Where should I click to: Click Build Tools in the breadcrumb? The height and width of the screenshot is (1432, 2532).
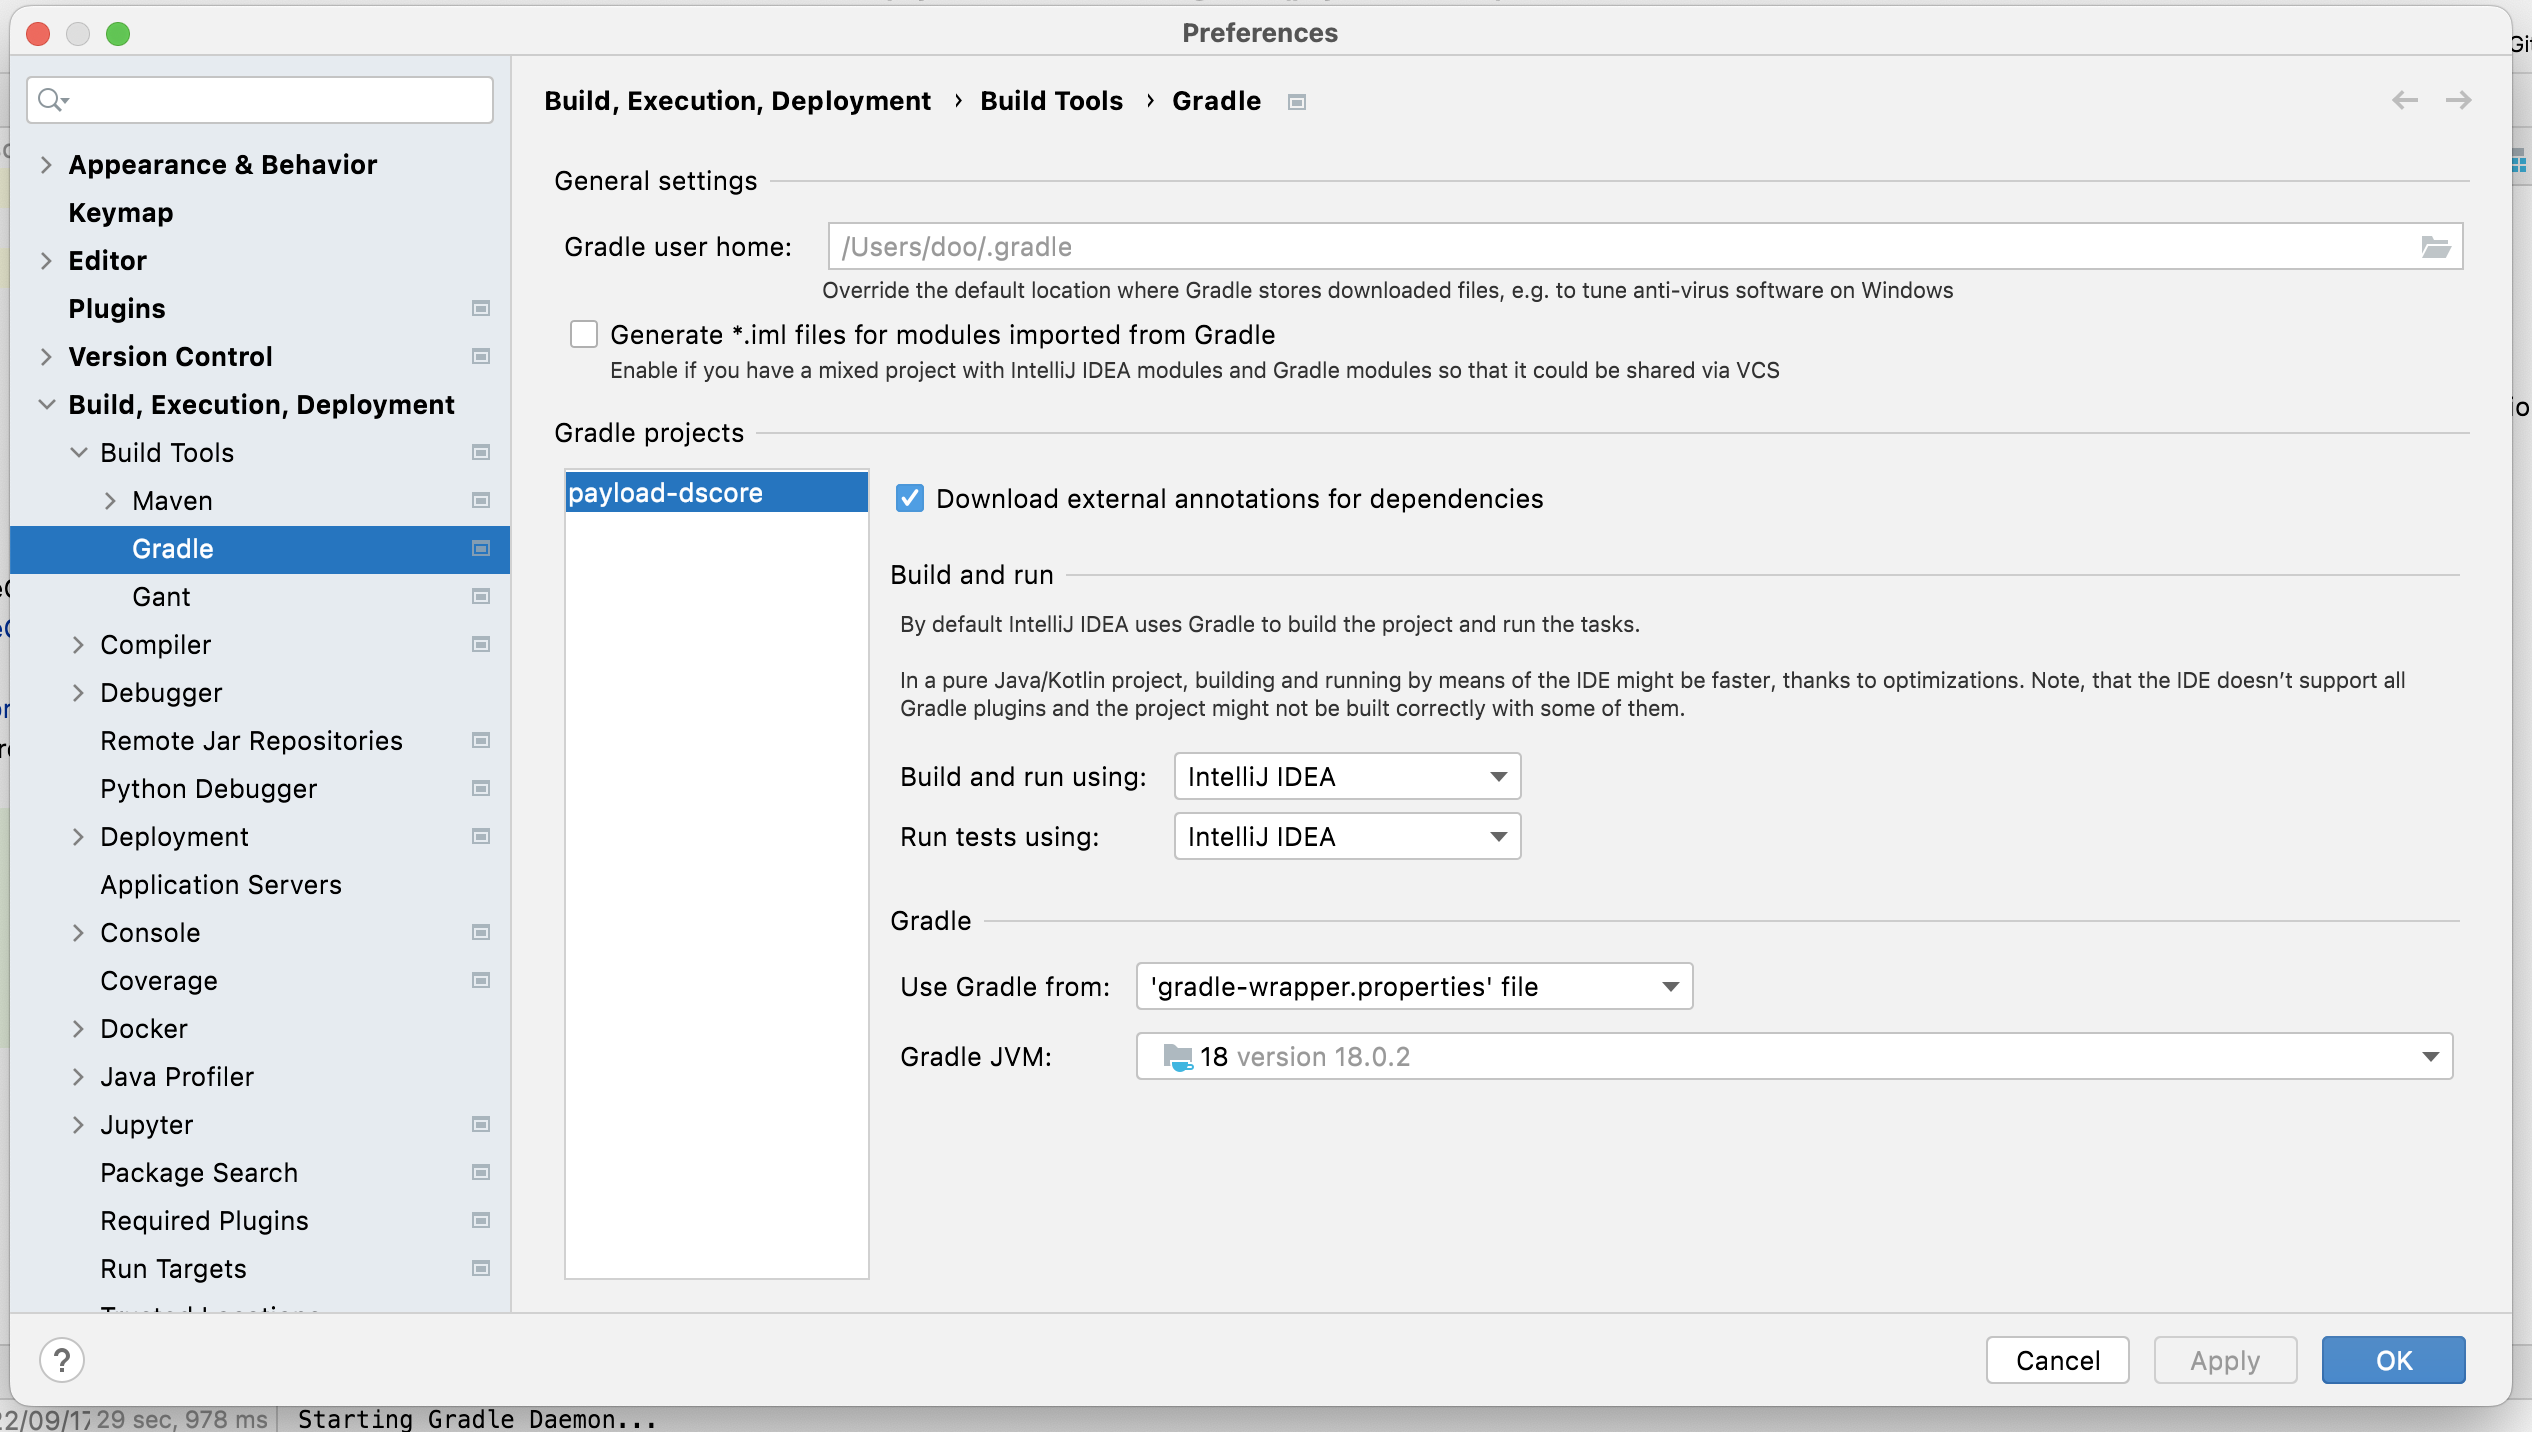(x=1051, y=100)
